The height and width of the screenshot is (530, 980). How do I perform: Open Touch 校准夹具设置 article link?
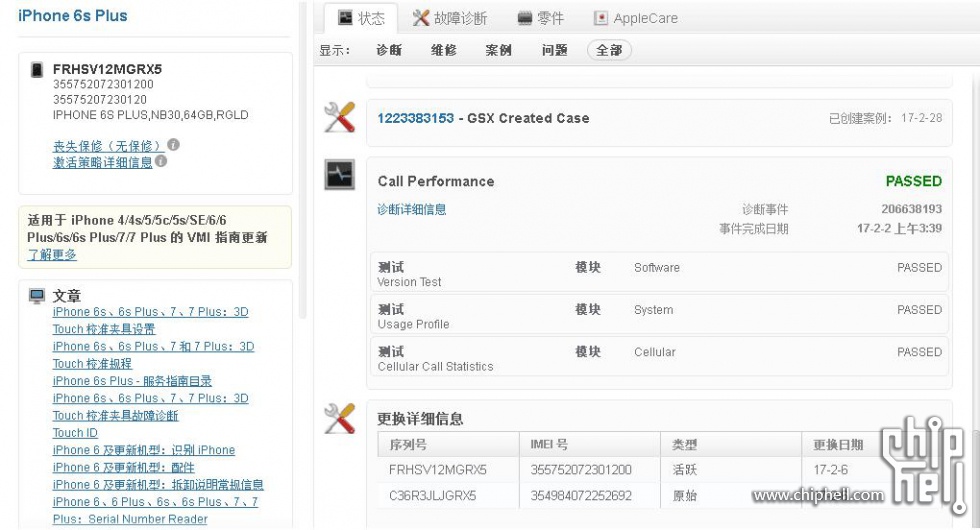[x=104, y=329]
